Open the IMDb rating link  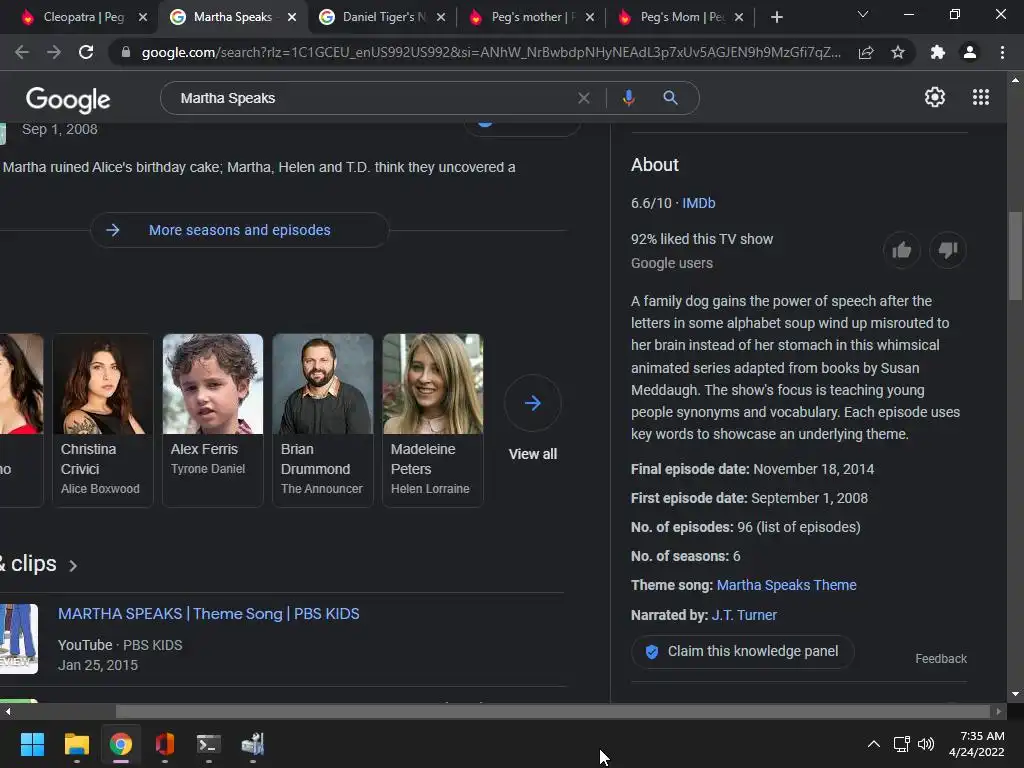point(699,203)
